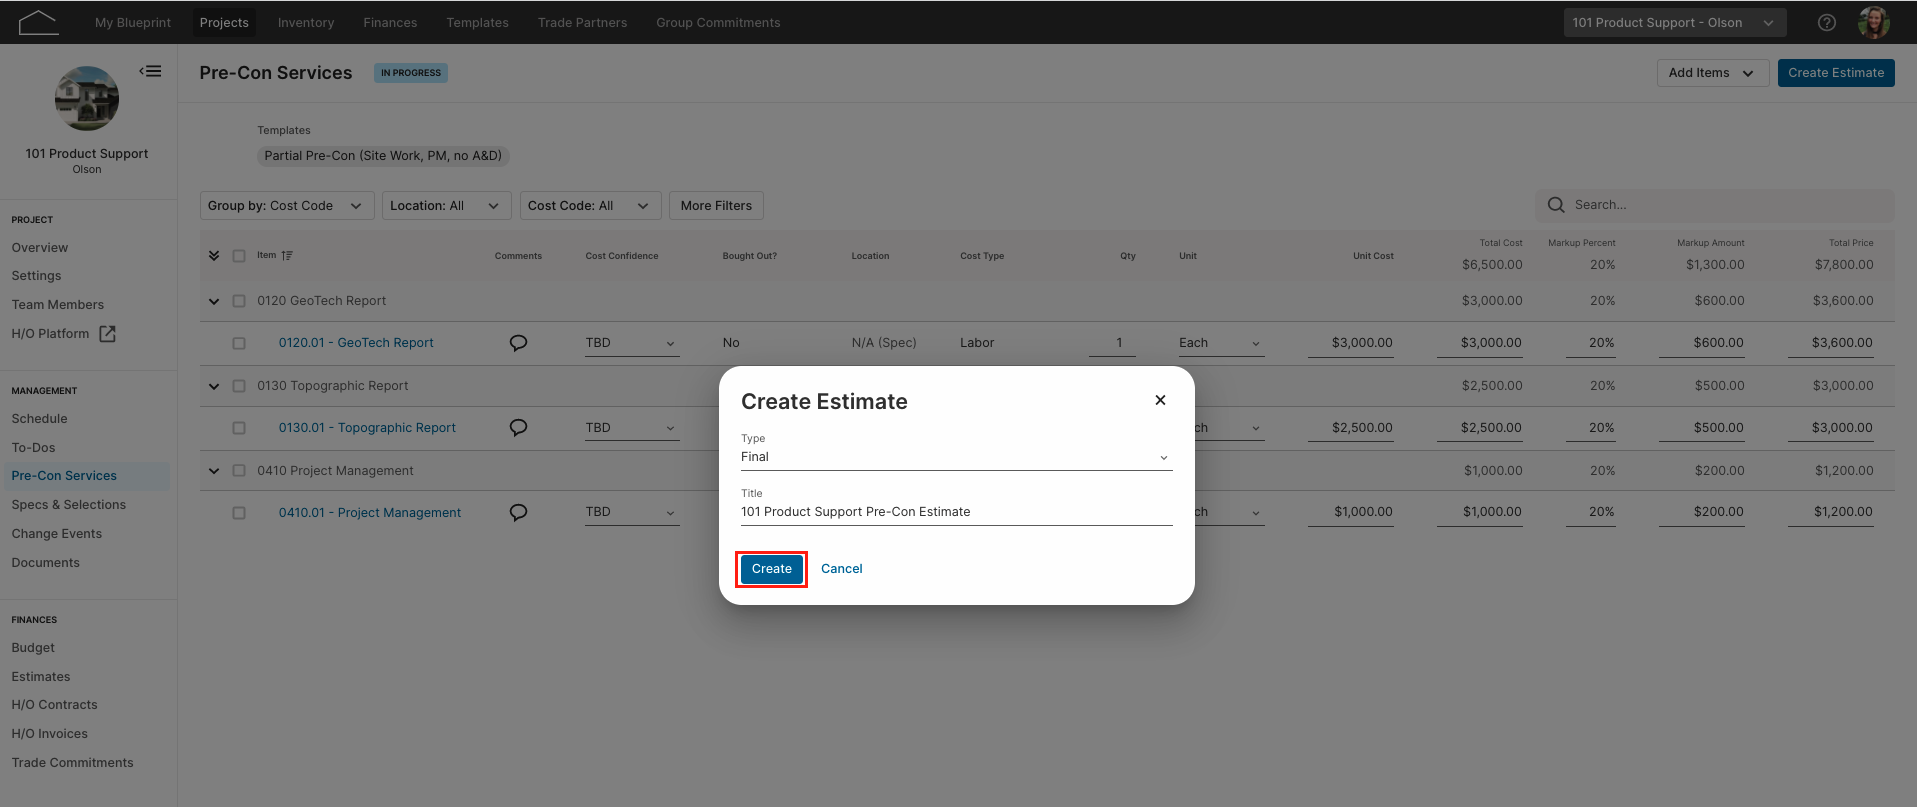Open Trade Commitments in the sidebar

pos(72,763)
